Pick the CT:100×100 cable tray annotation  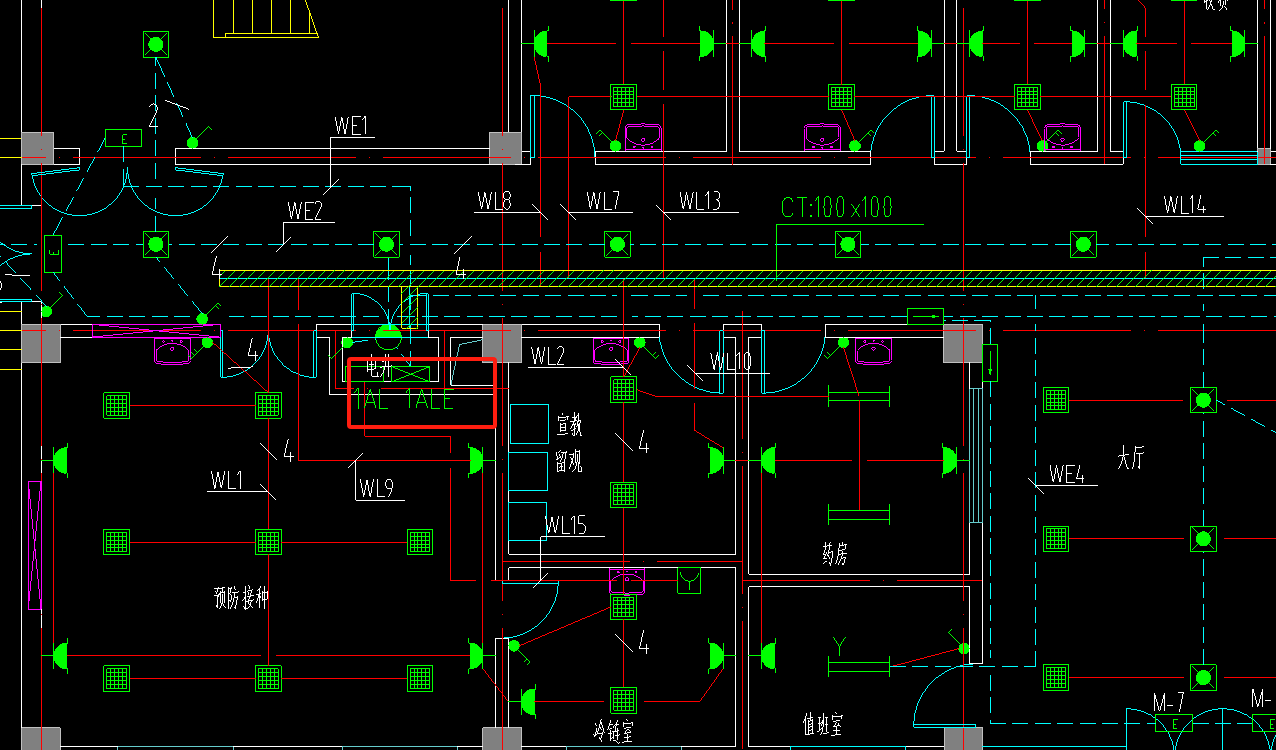[836, 208]
